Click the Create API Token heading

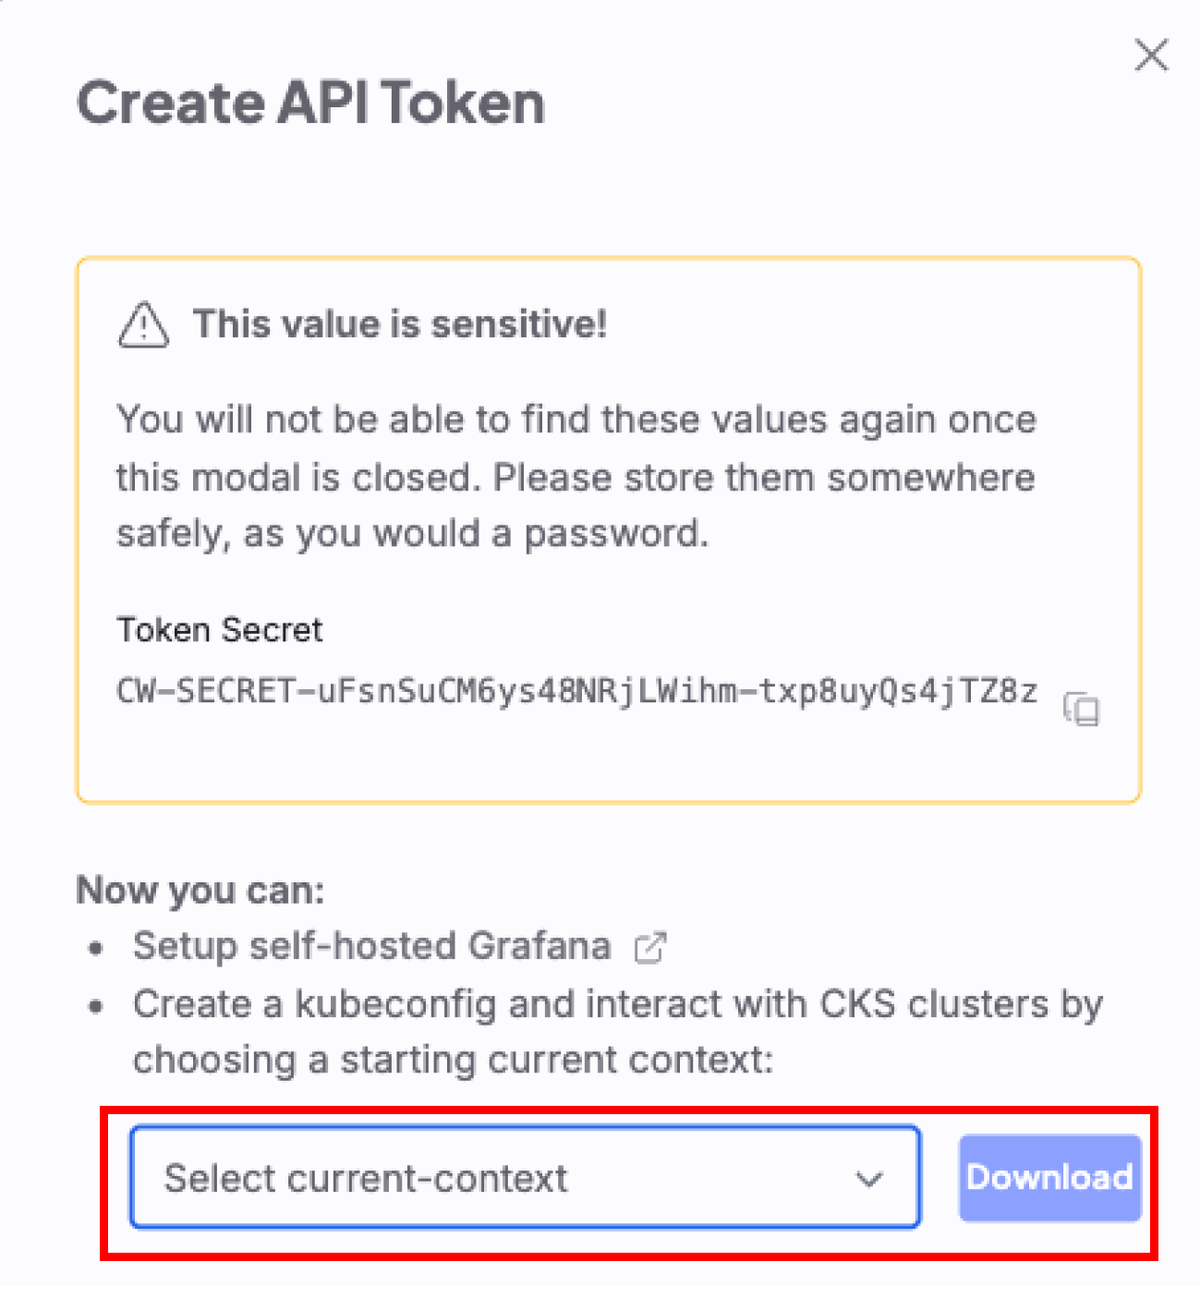(x=311, y=103)
